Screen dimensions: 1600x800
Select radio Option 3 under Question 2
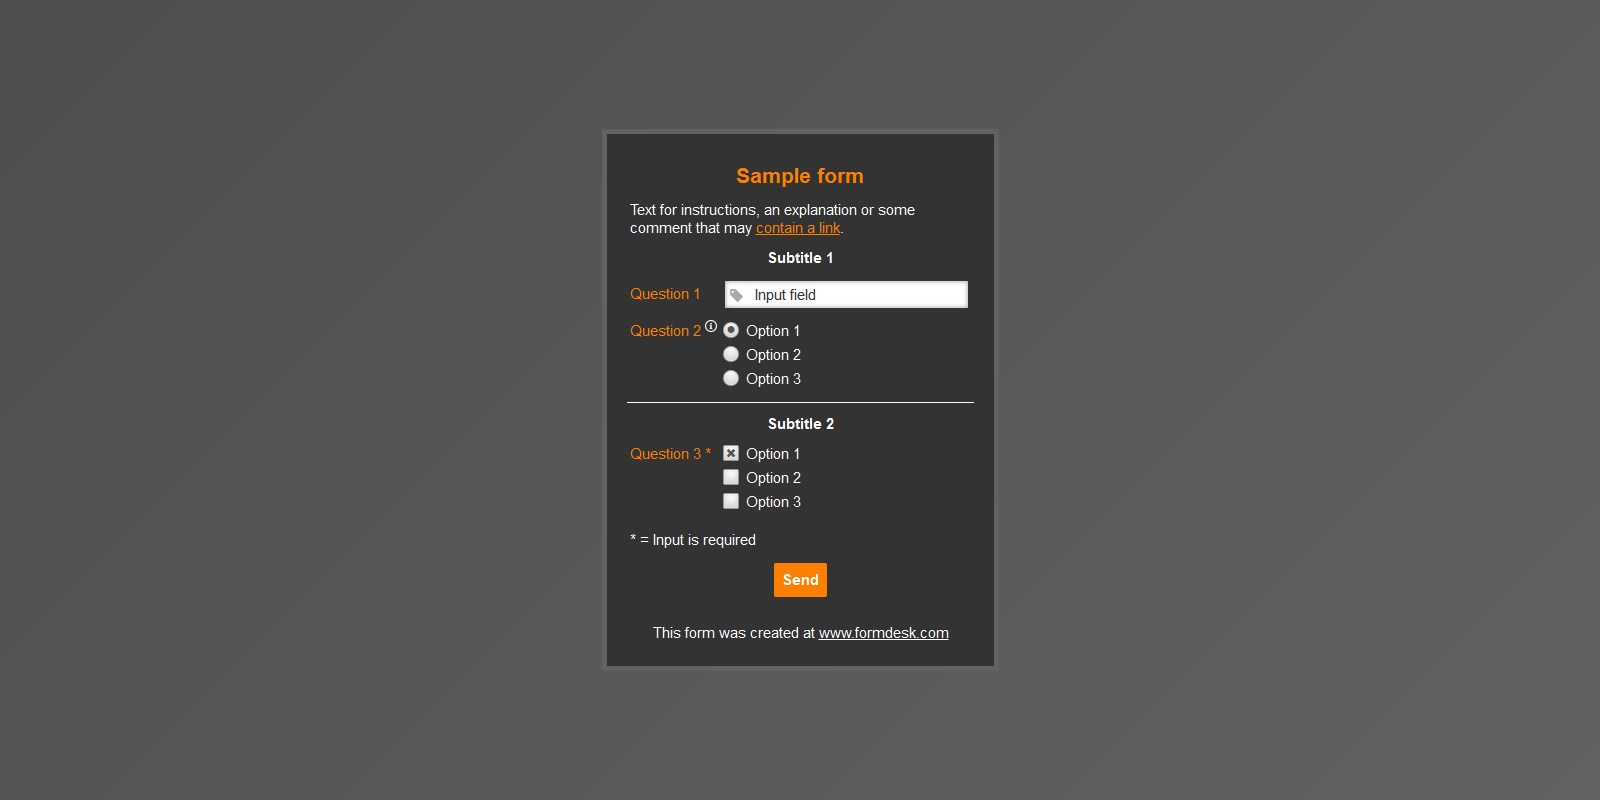coord(731,378)
